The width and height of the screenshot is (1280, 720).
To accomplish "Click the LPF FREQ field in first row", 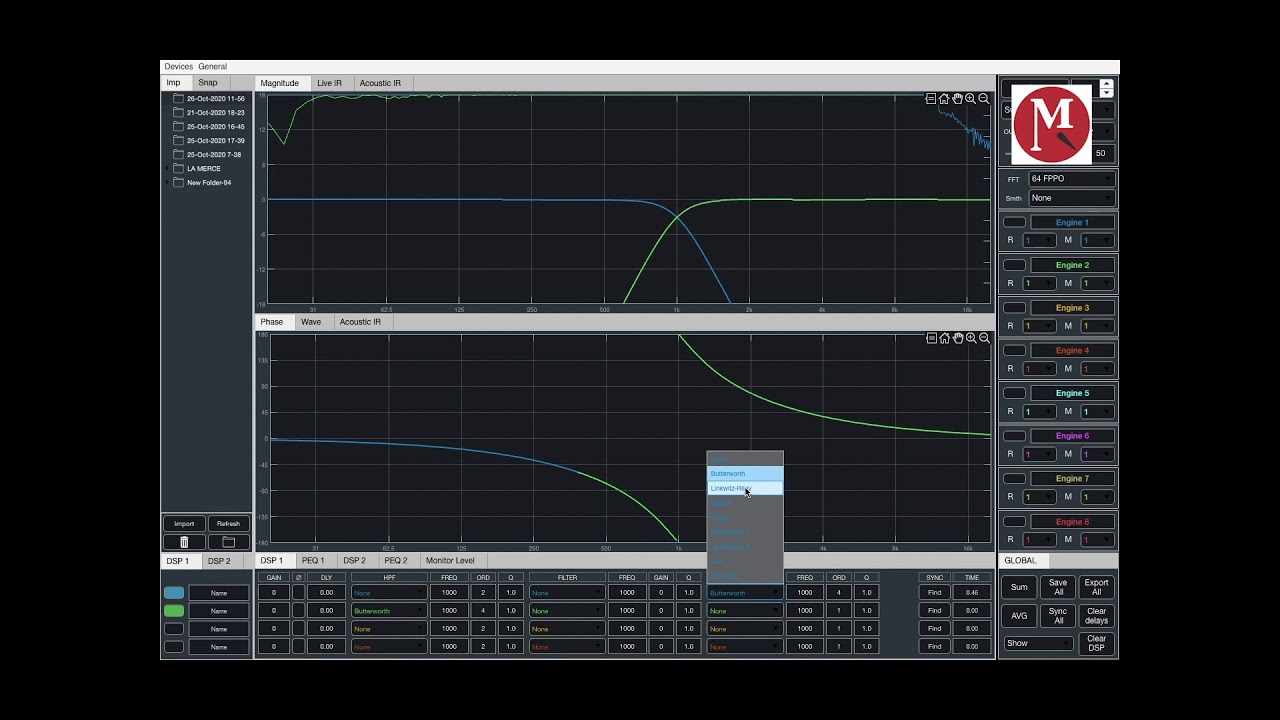I will [x=805, y=592].
